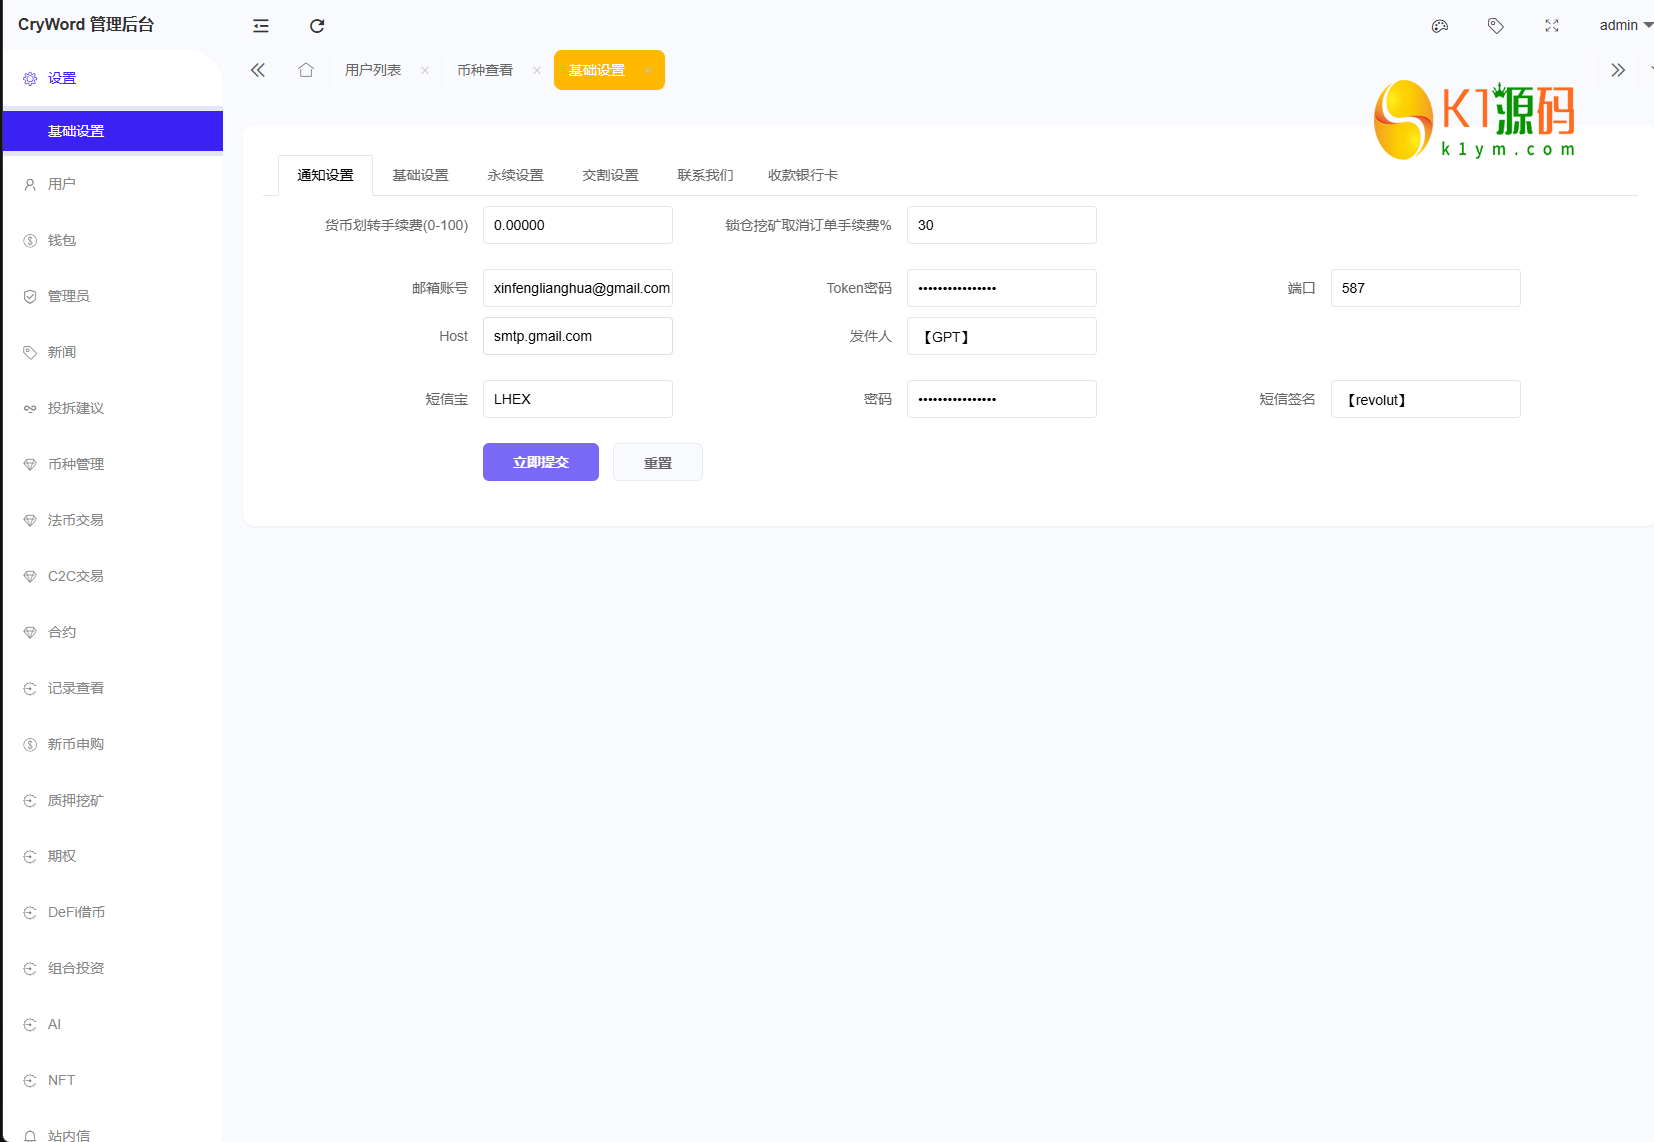The width and height of the screenshot is (1654, 1142).
Task: Expand the 合约 sidebar menu
Action: tap(113, 632)
